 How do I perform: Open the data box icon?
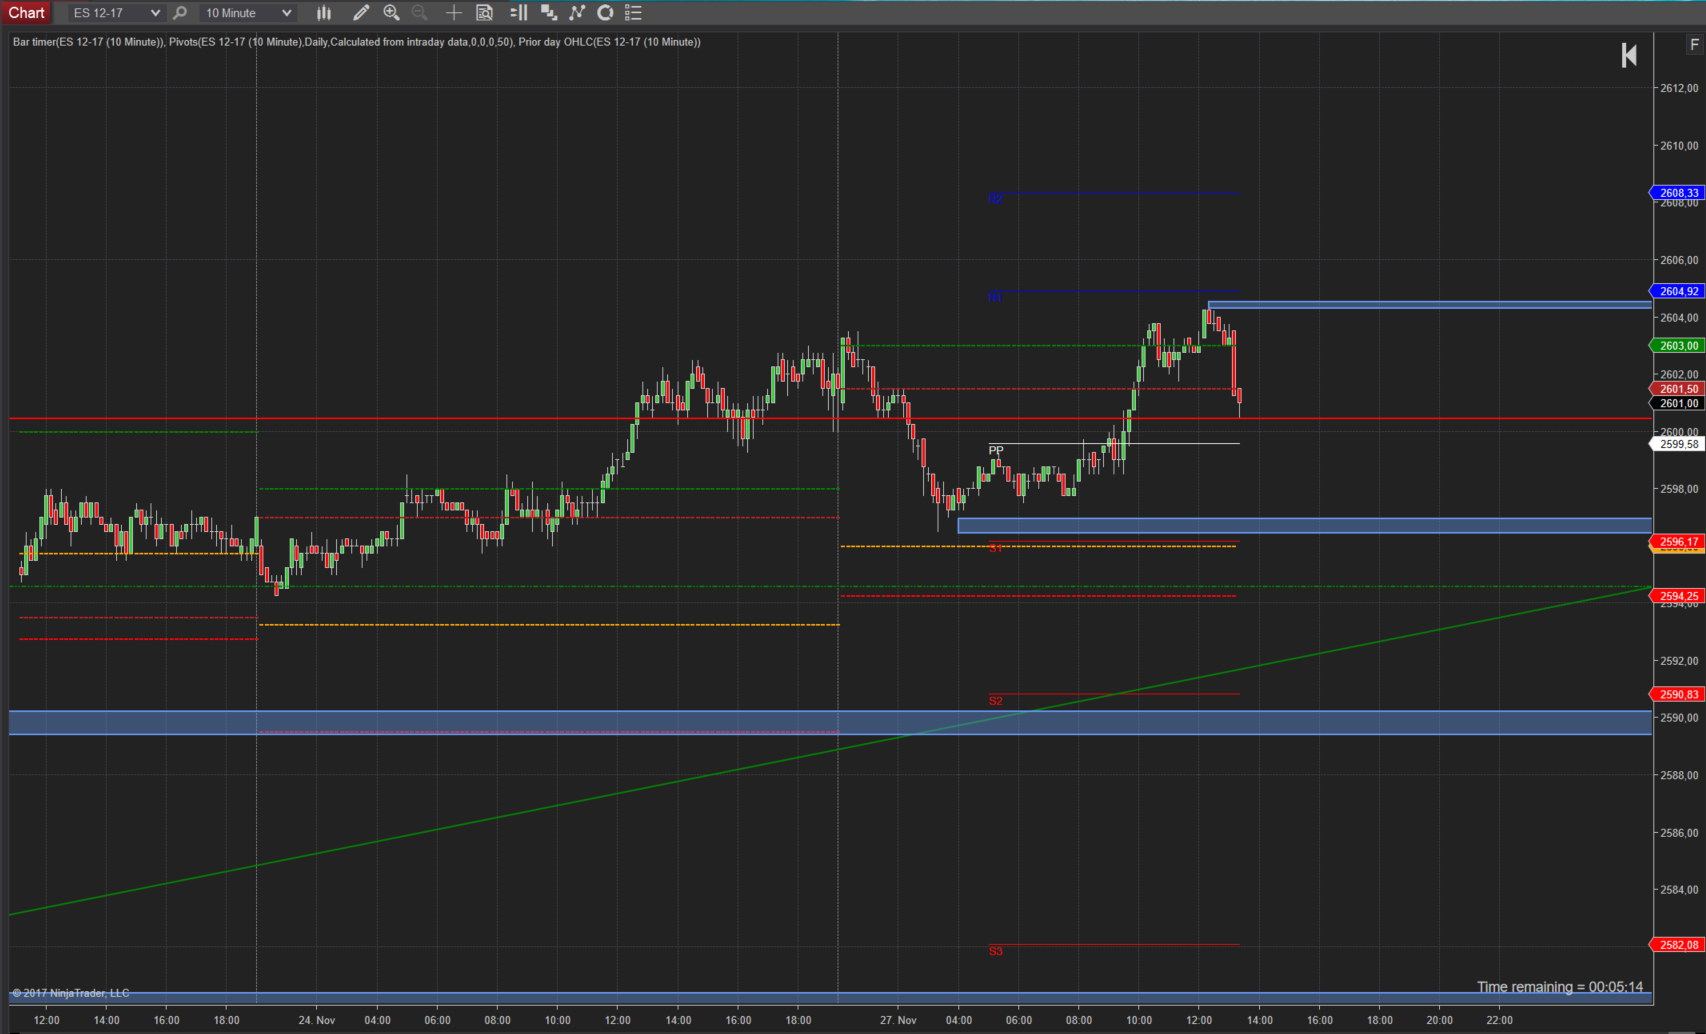[484, 13]
